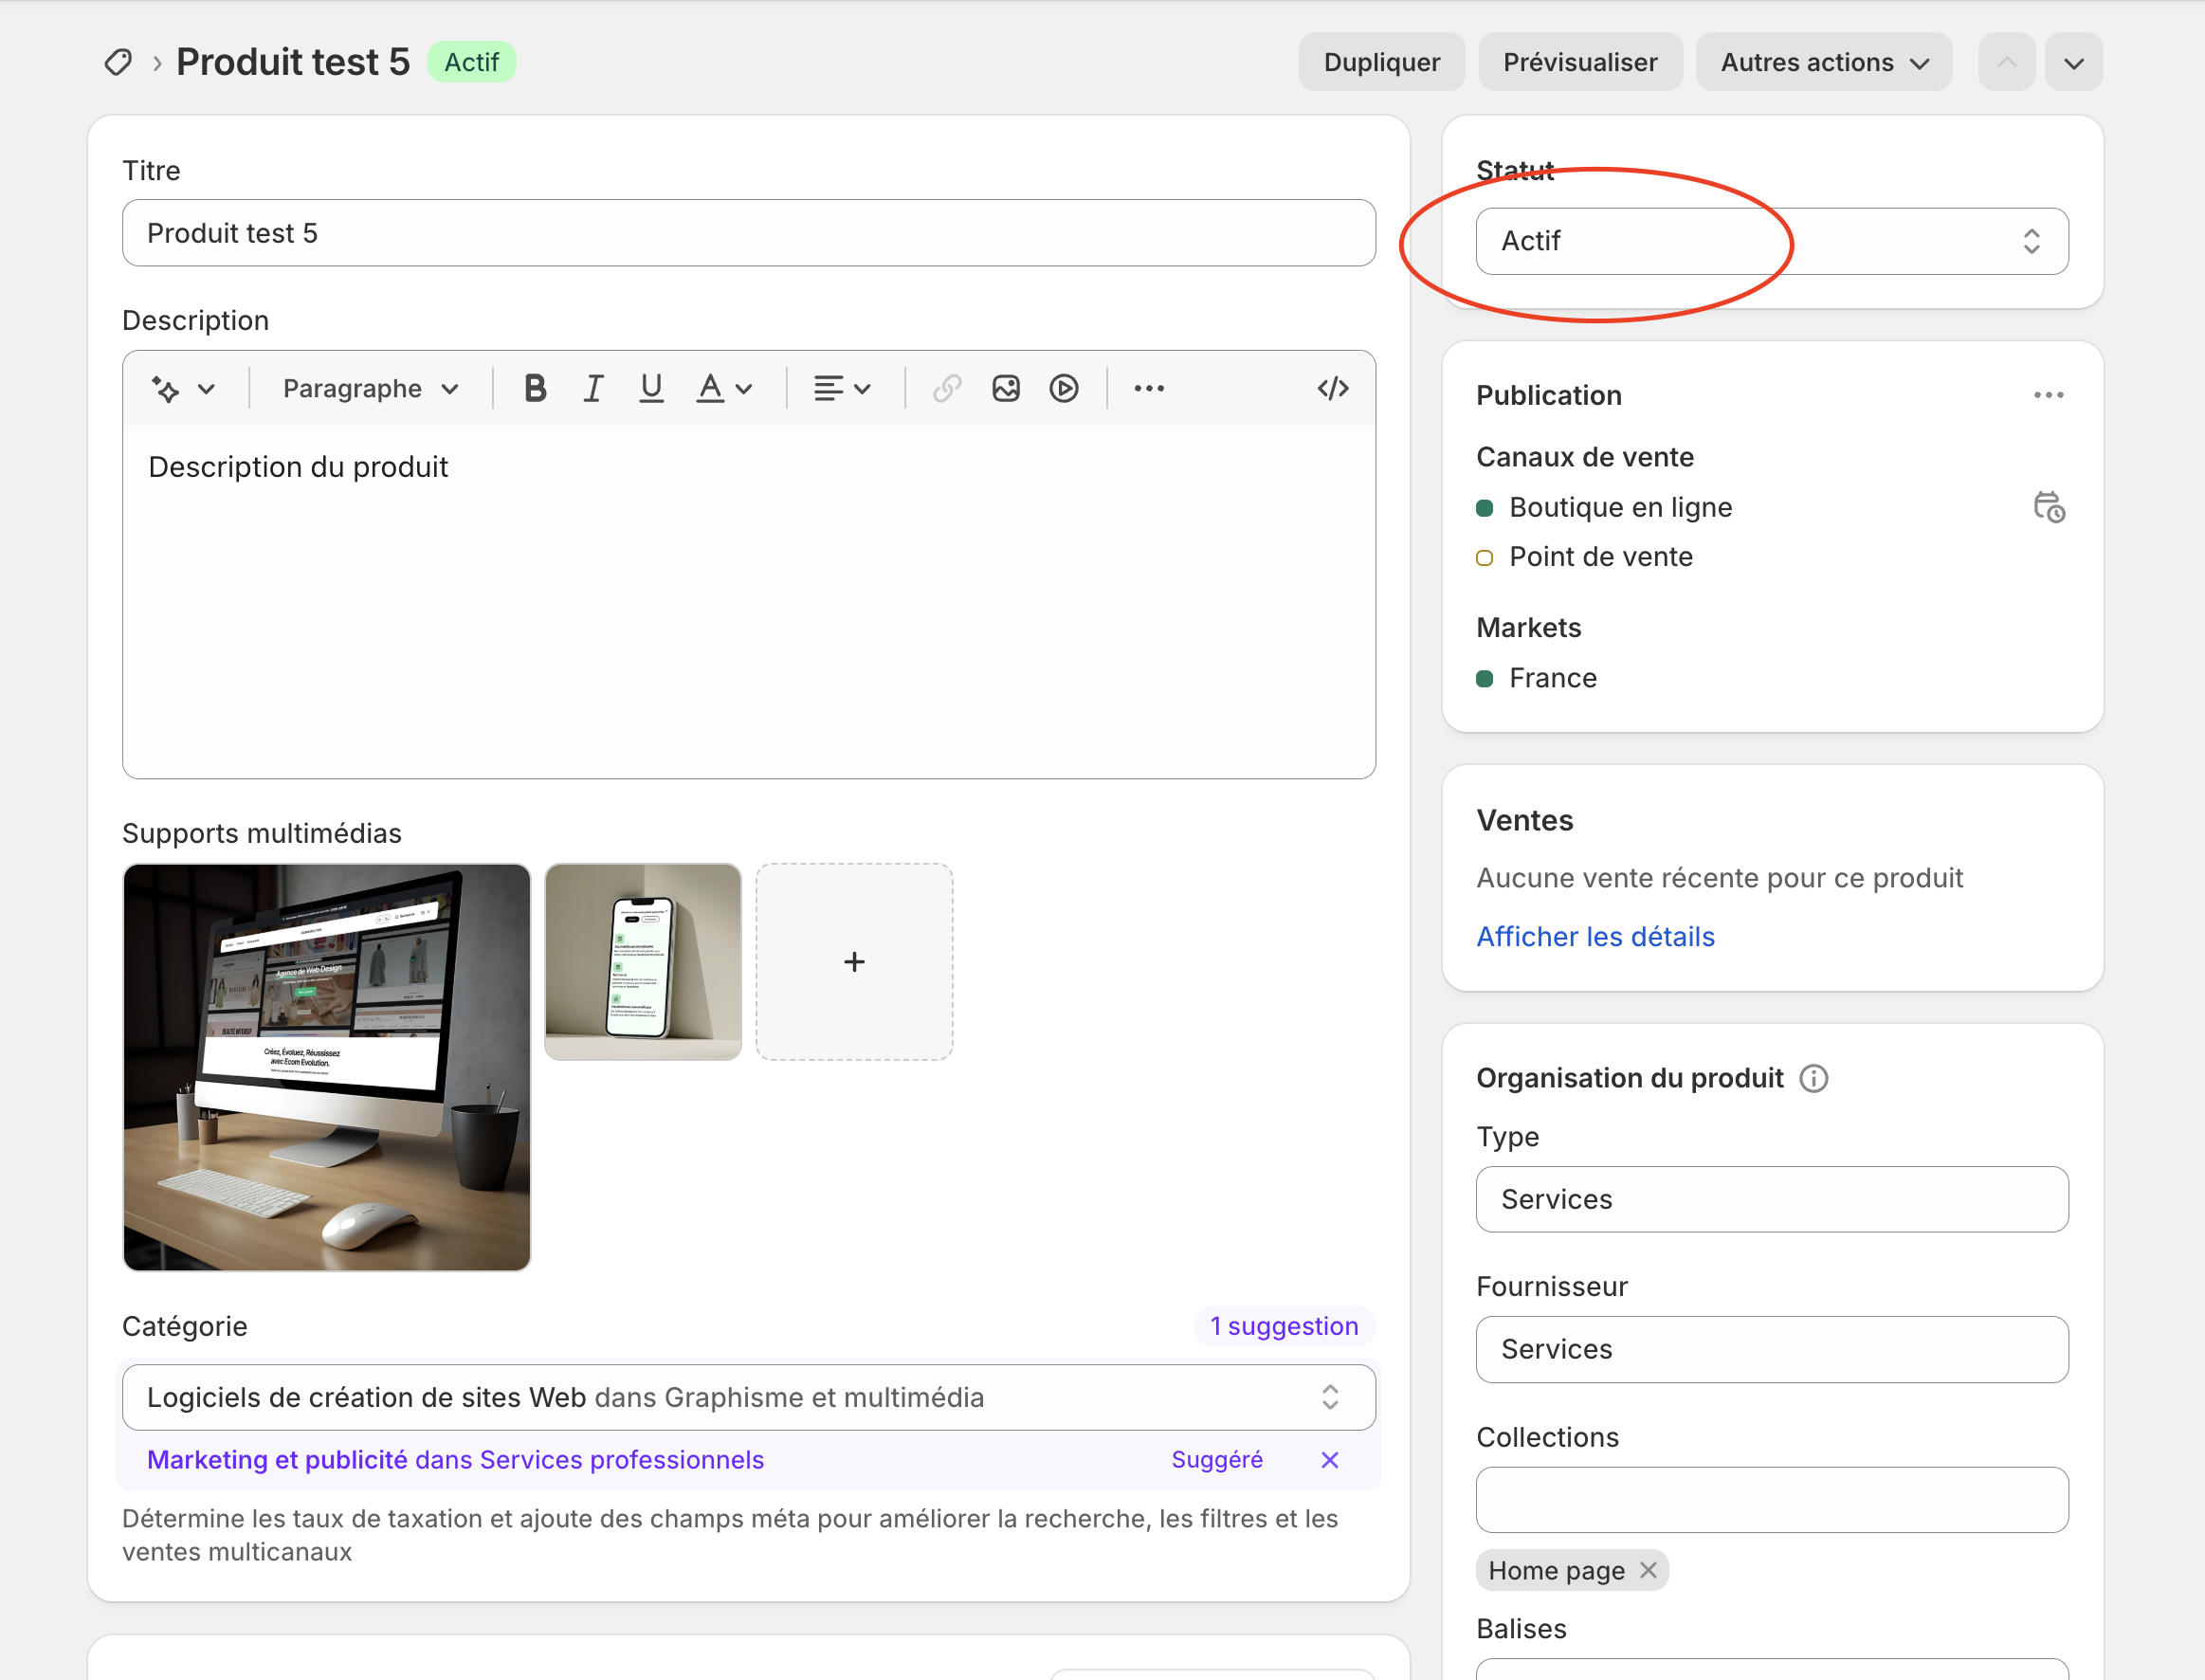Open the Paragraphe style dropdown
This screenshot has width=2205, height=1680.
click(370, 388)
